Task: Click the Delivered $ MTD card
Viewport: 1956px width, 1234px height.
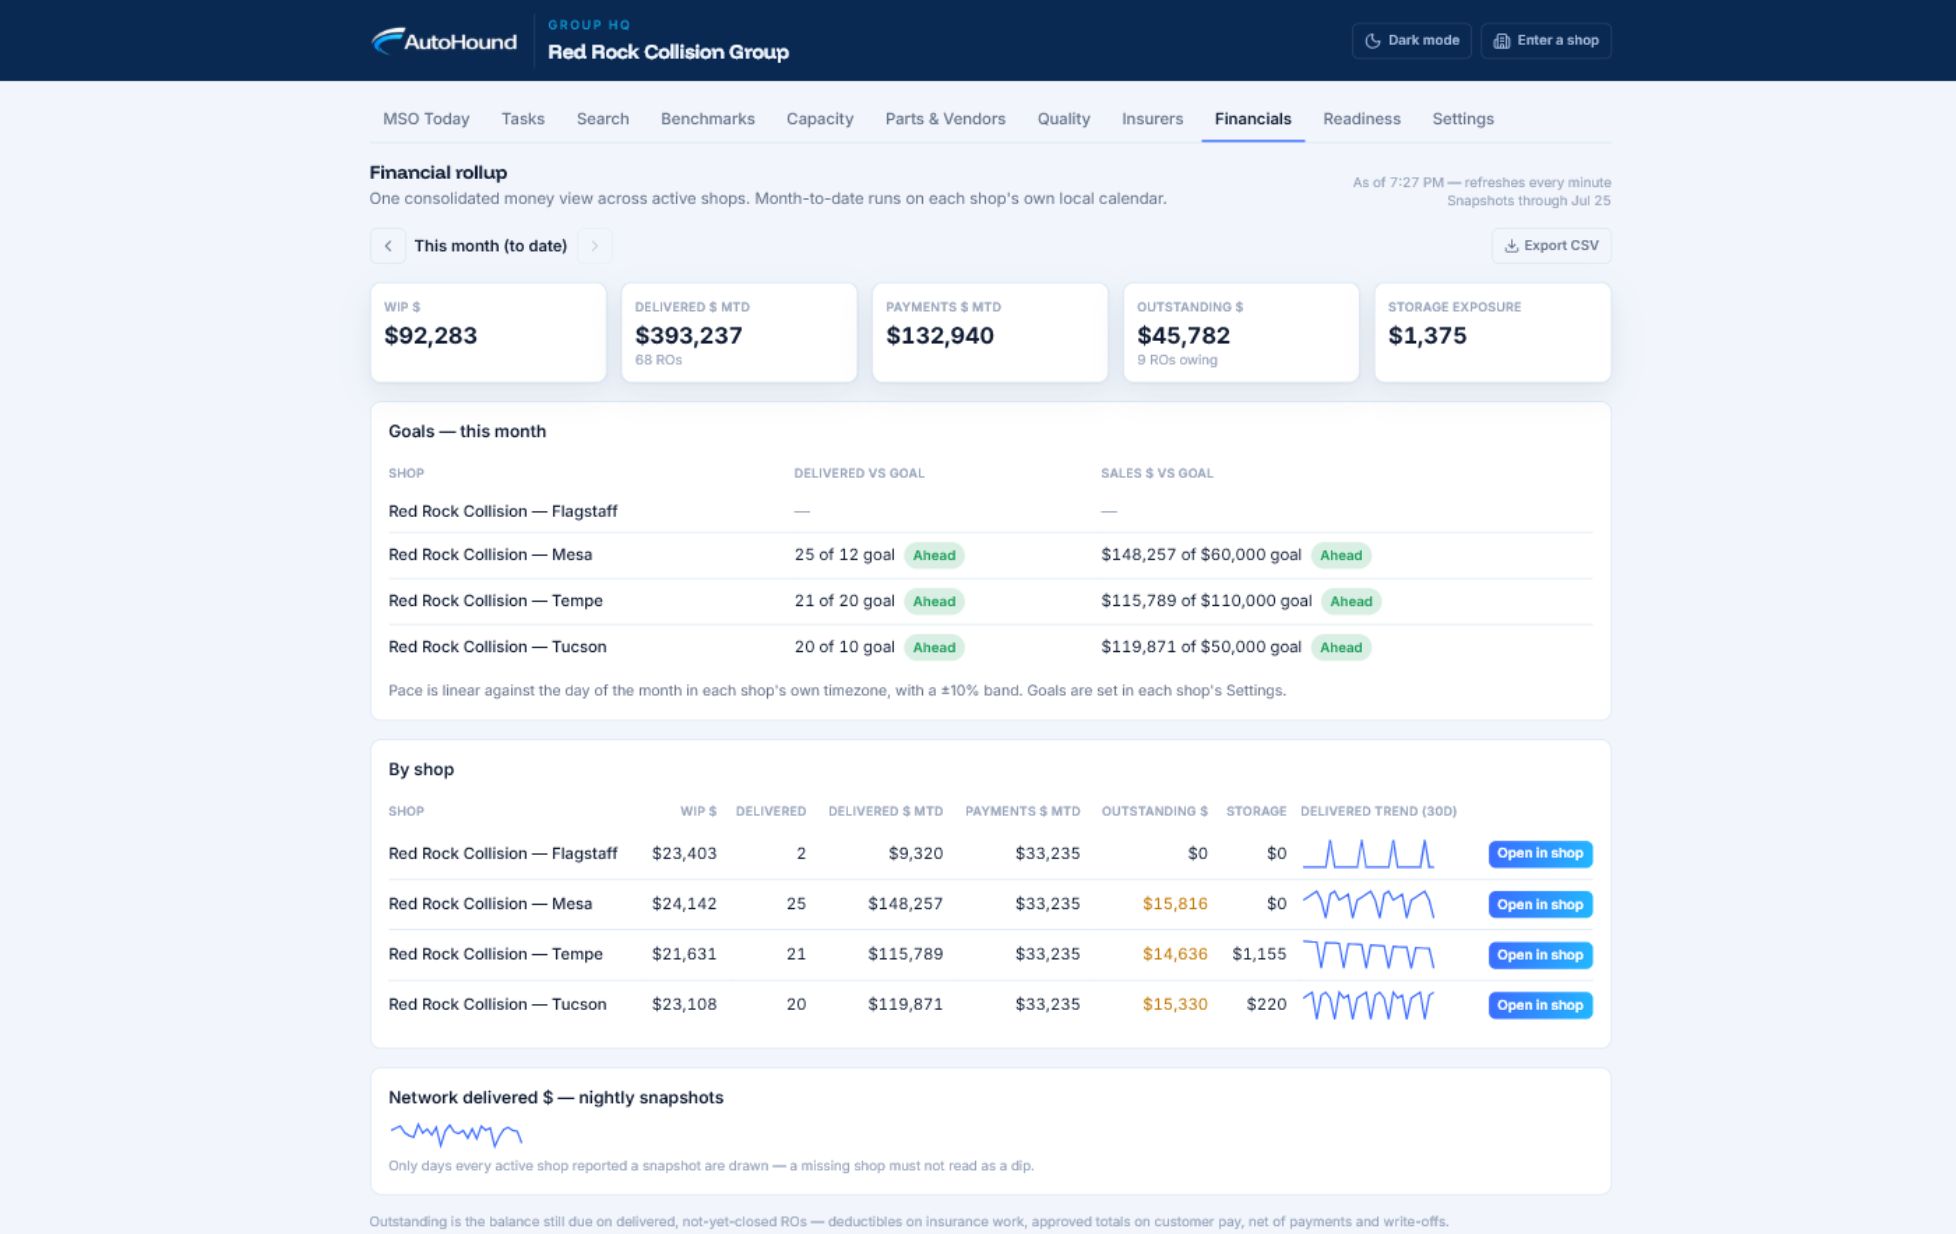Action: coord(739,332)
